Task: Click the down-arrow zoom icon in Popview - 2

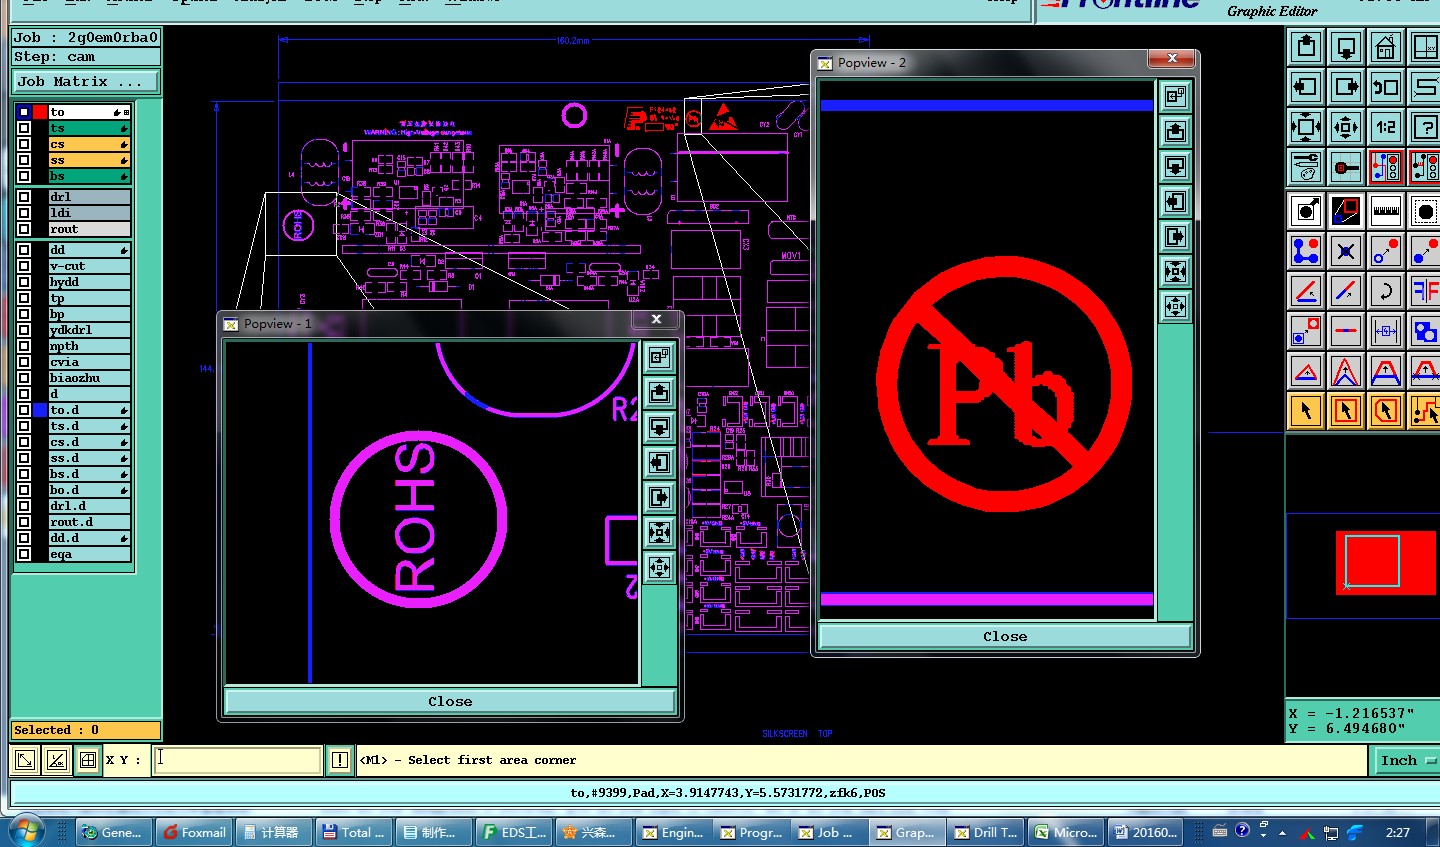Action: coord(1175,166)
